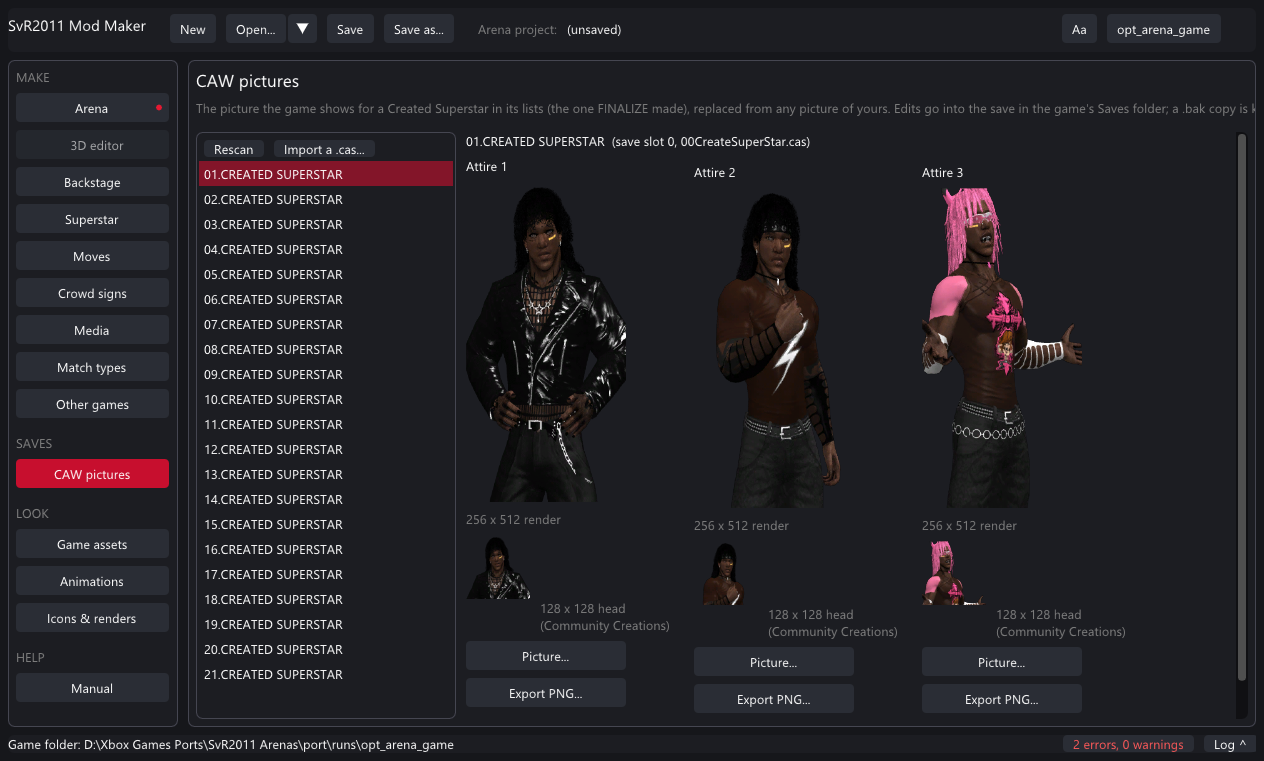Click the attire panel vertical scrollbar
1264x761 pixels.
click(x=1242, y=407)
